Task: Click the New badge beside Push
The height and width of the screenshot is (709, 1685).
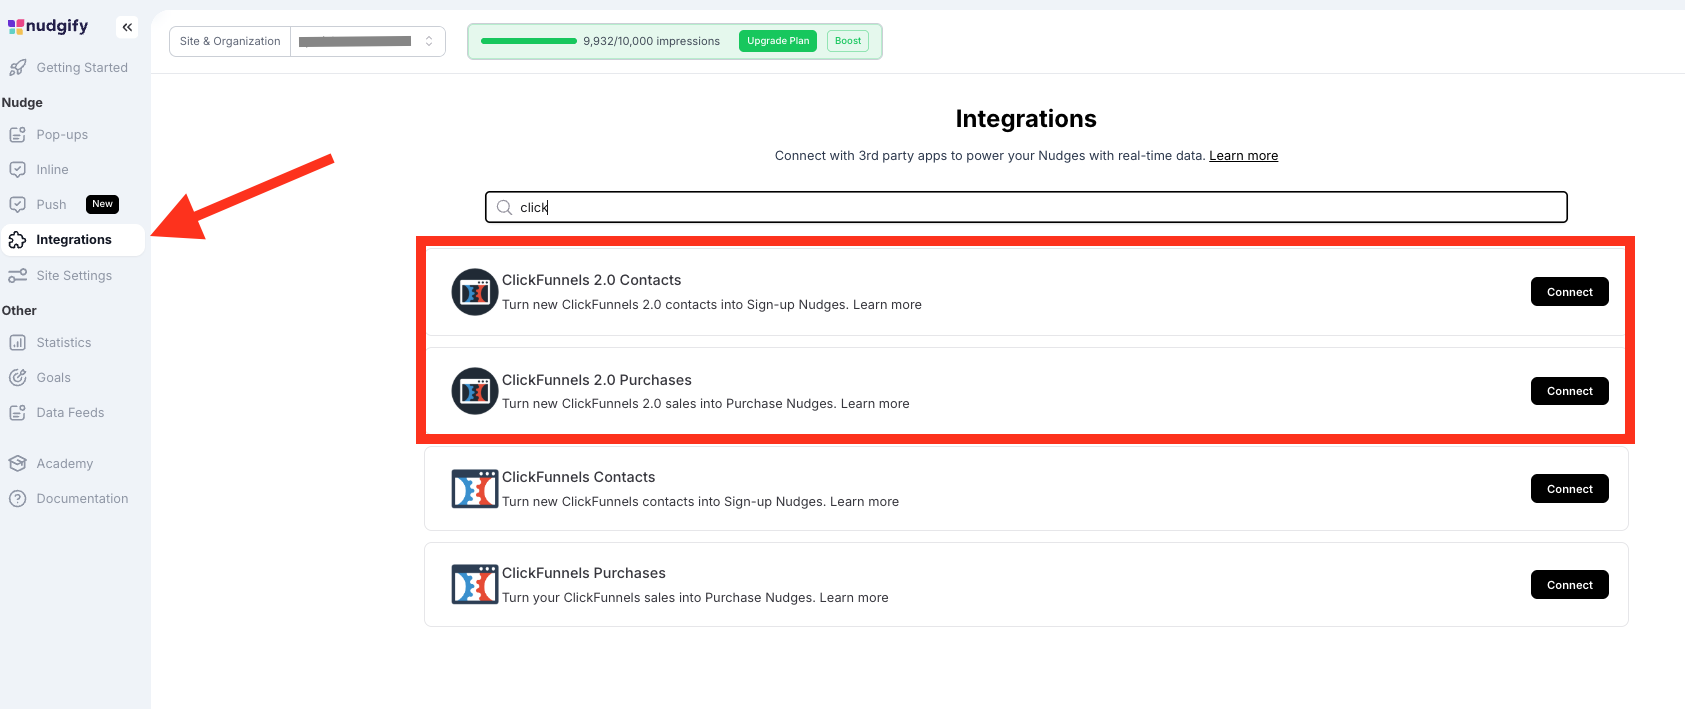Action: click(x=102, y=204)
